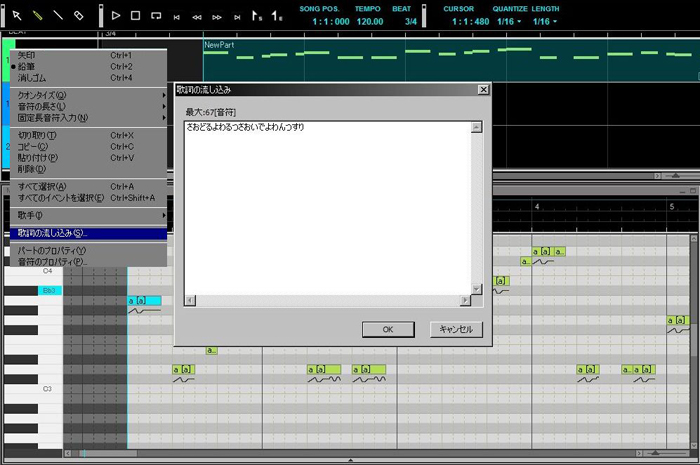Choose 消しゴム option in context menu
700x465 pixels.
point(36,78)
